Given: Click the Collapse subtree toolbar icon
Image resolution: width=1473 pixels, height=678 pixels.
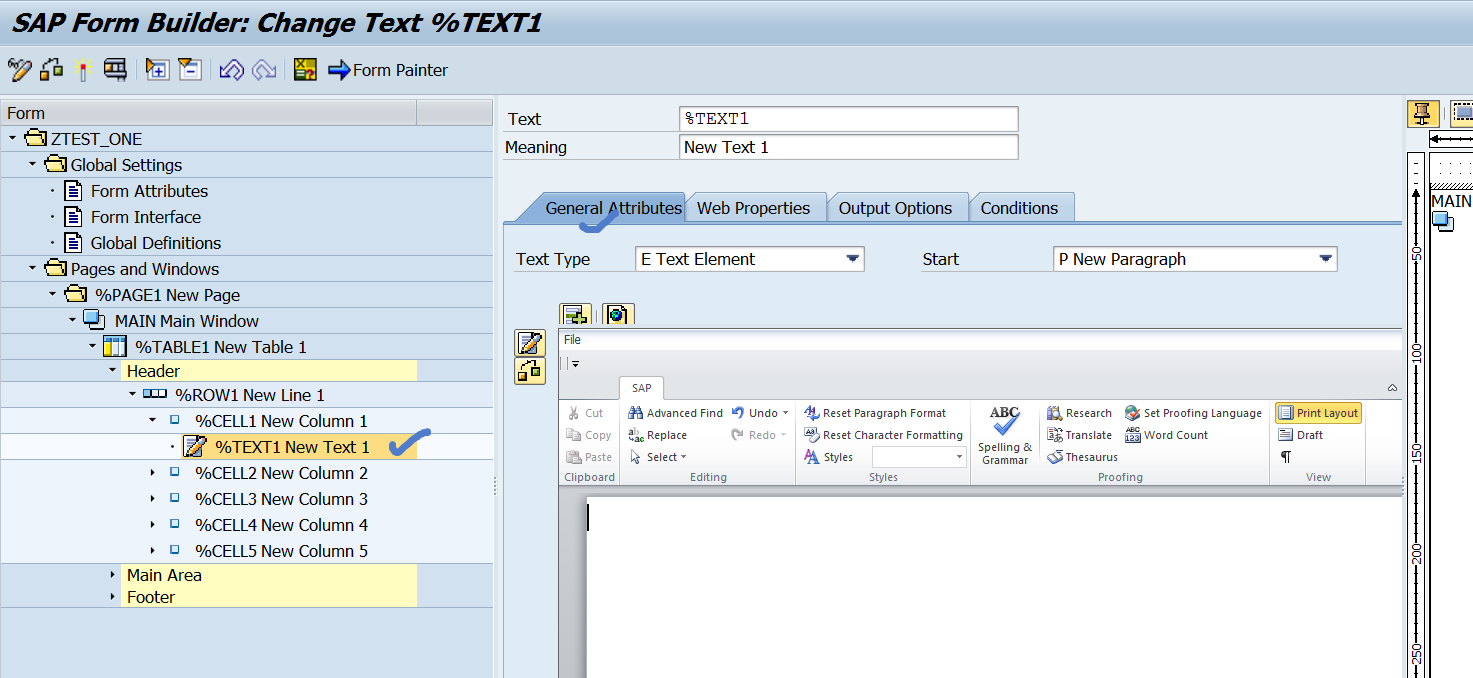Looking at the screenshot, I should [190, 70].
